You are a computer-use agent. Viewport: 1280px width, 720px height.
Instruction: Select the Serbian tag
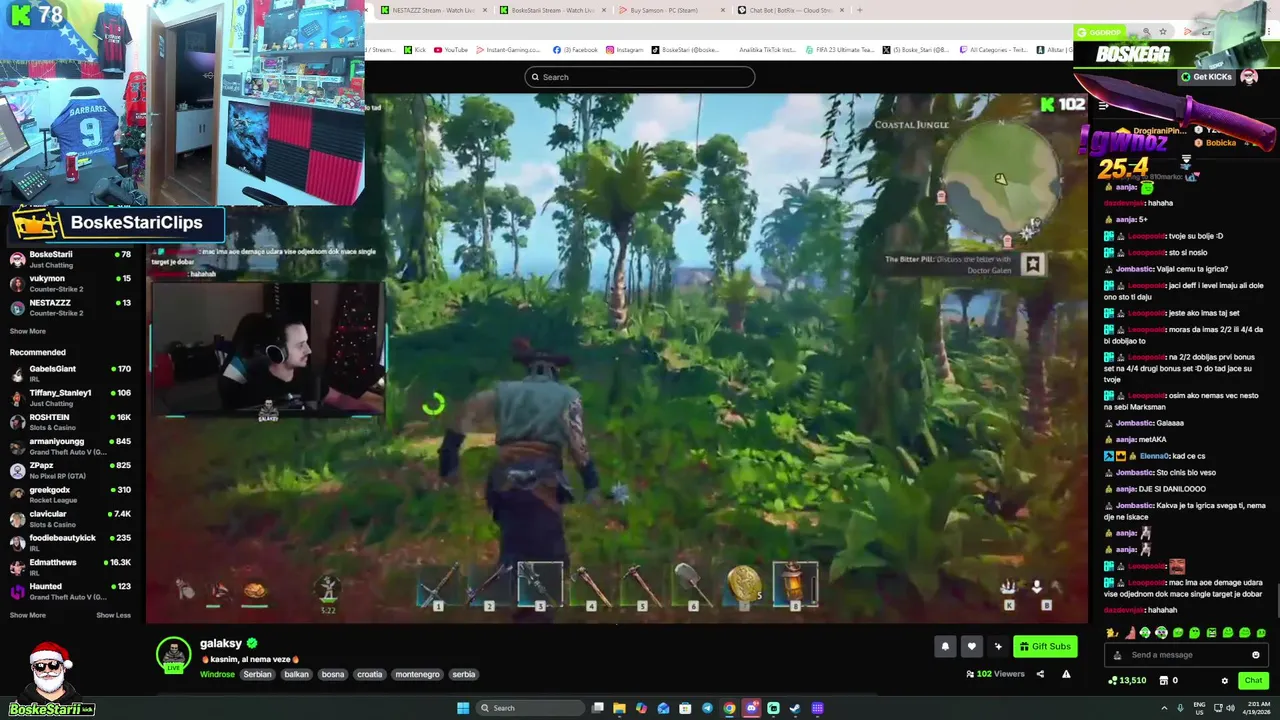(x=257, y=674)
